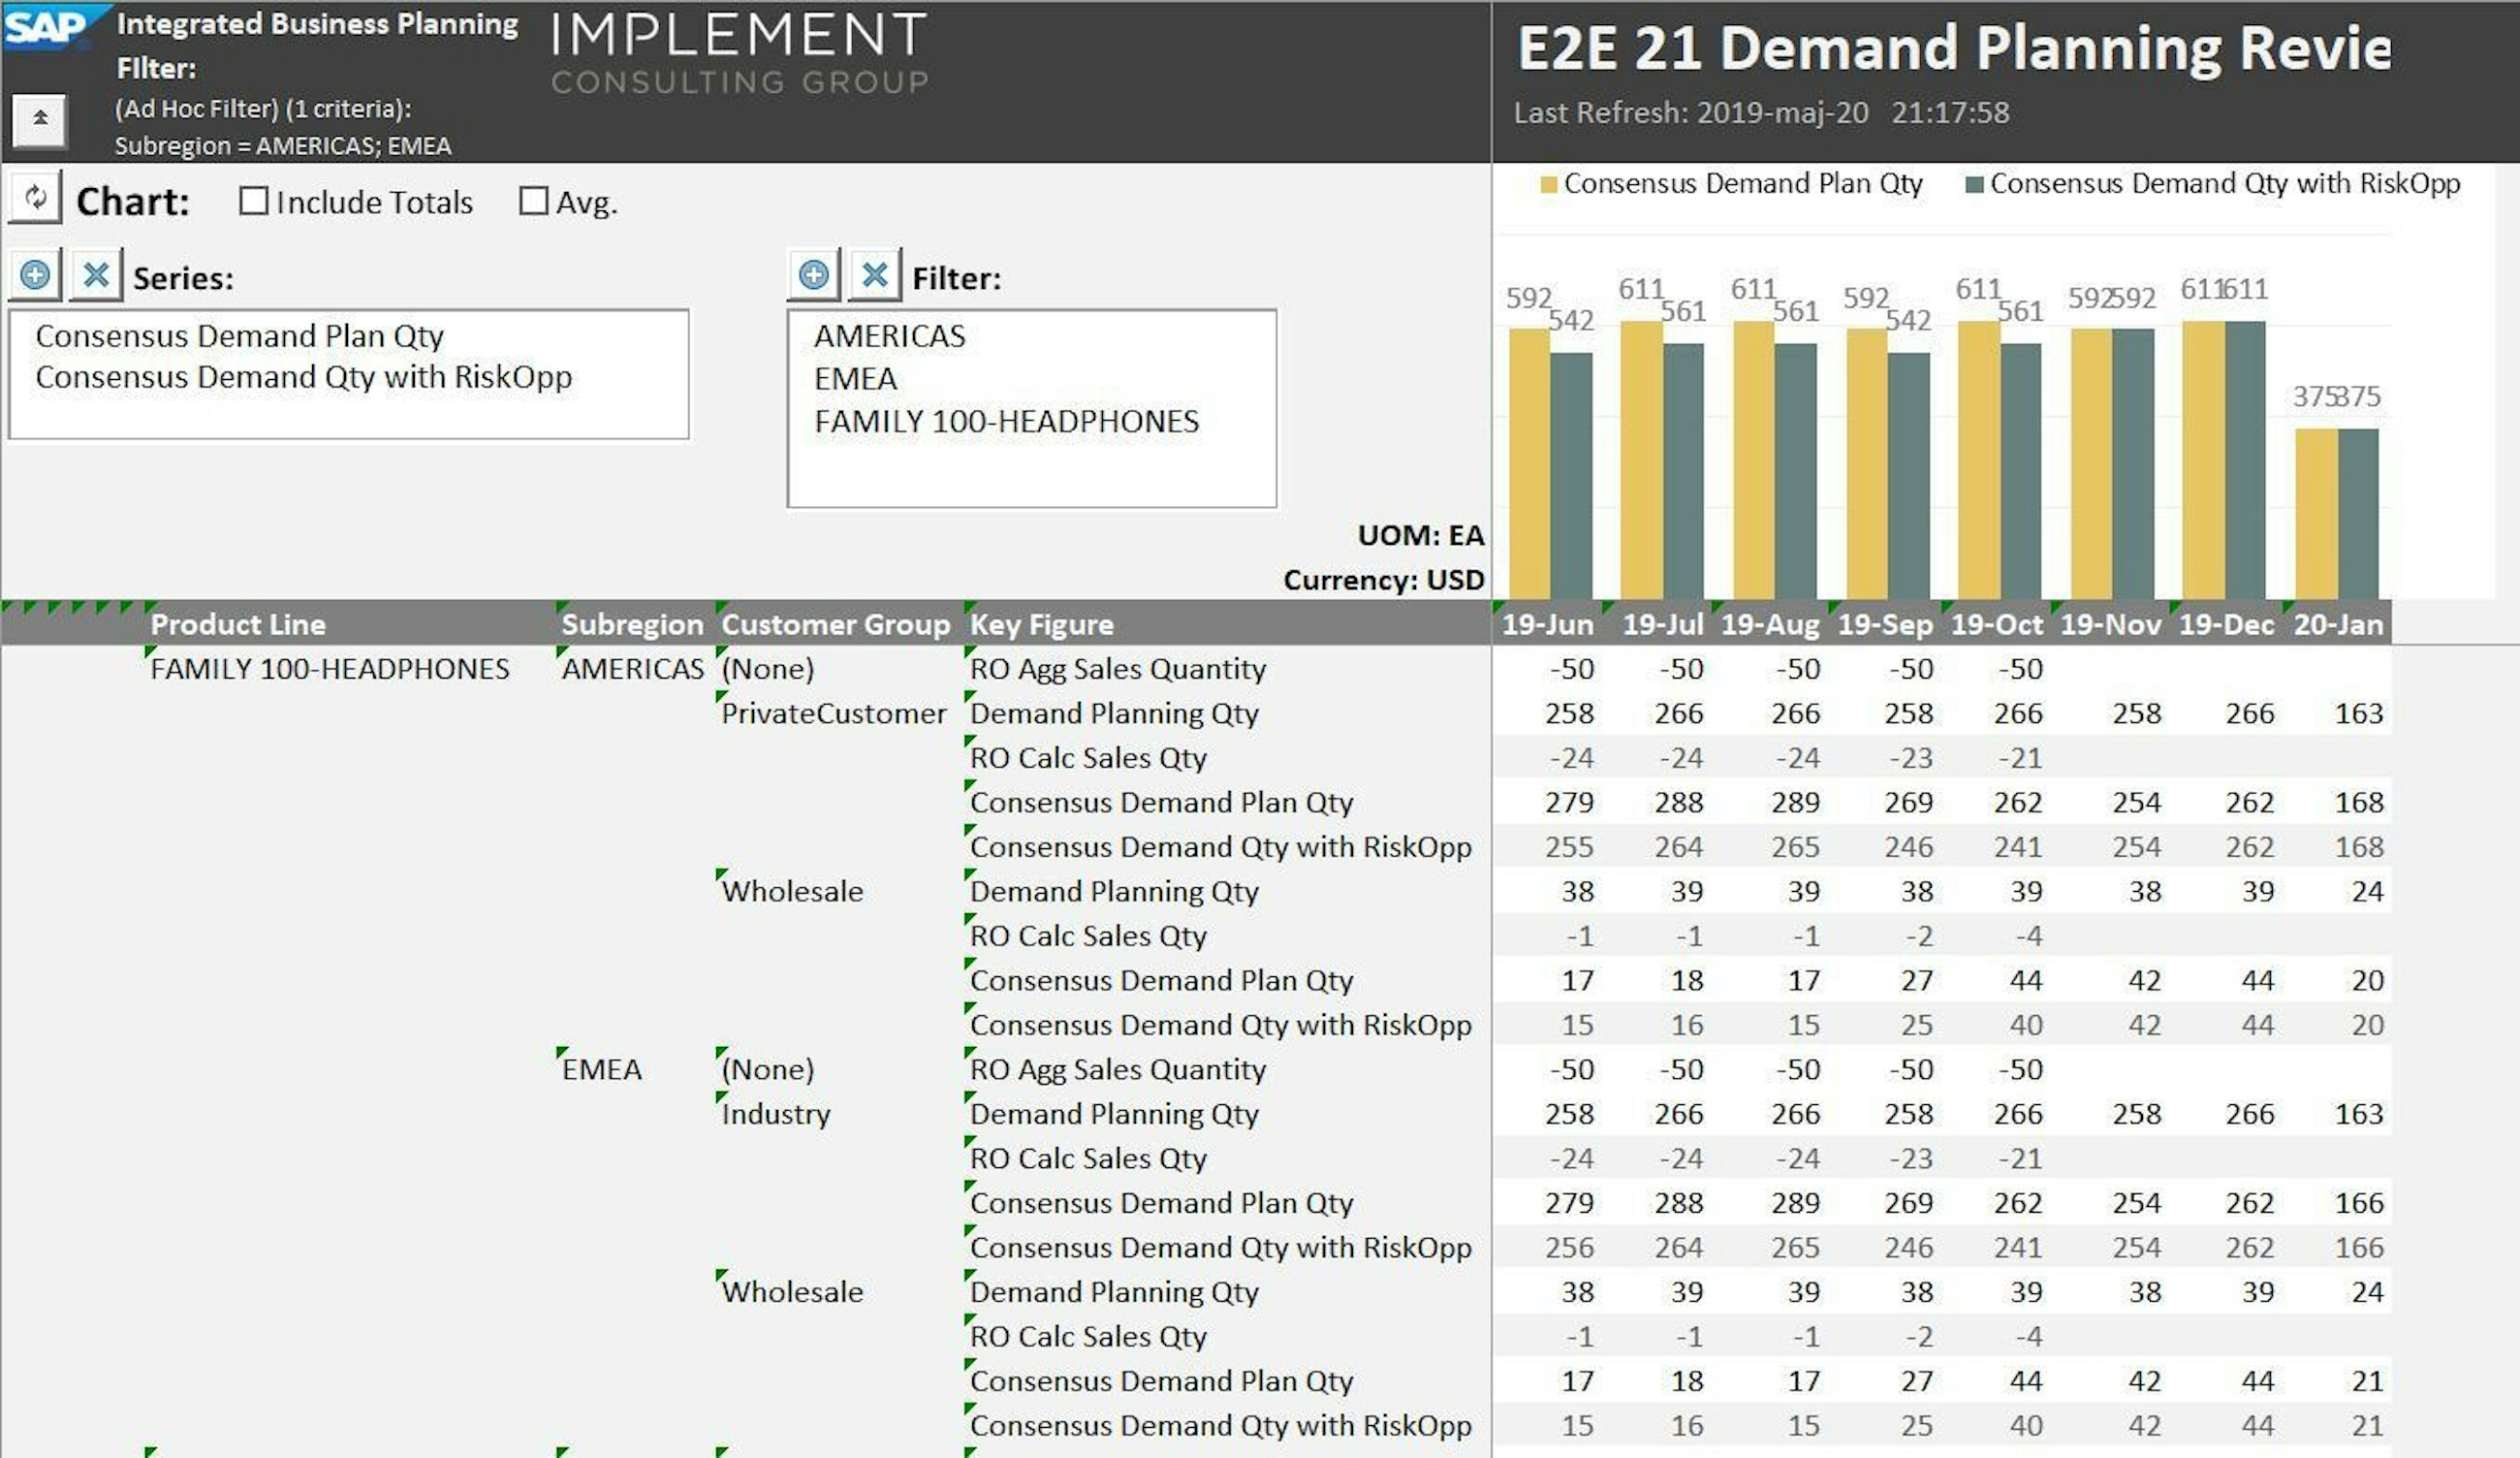Click the remove series X icon
Image resolution: width=2520 pixels, height=1458 pixels.
tap(97, 275)
